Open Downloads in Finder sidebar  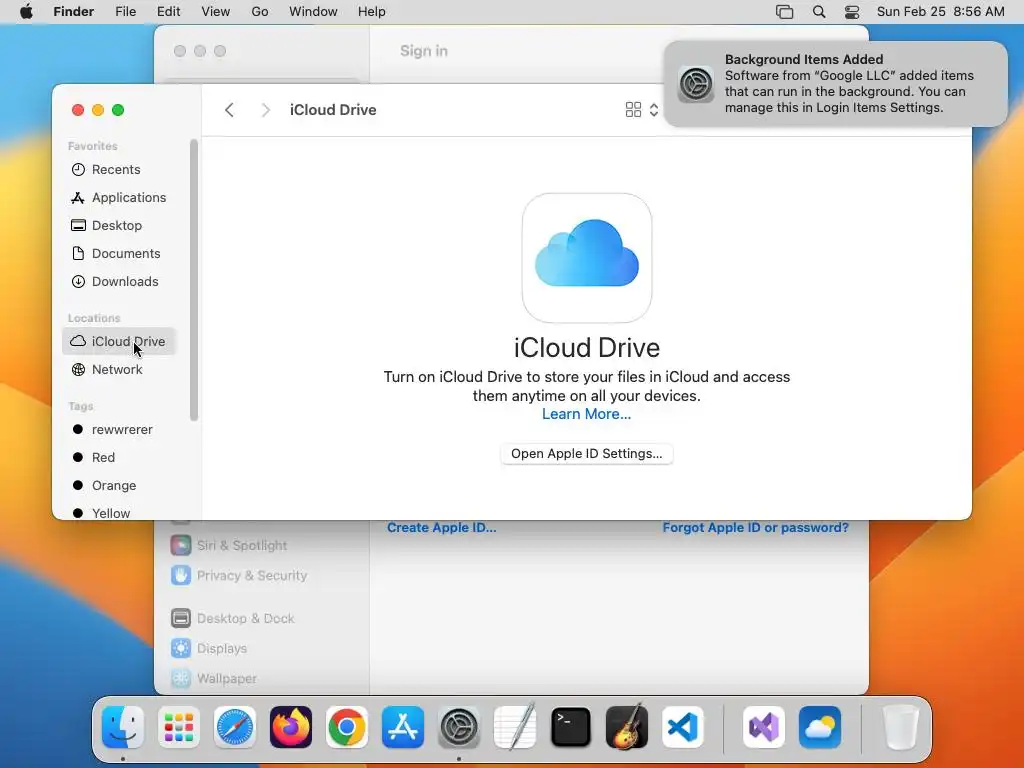coord(119,281)
